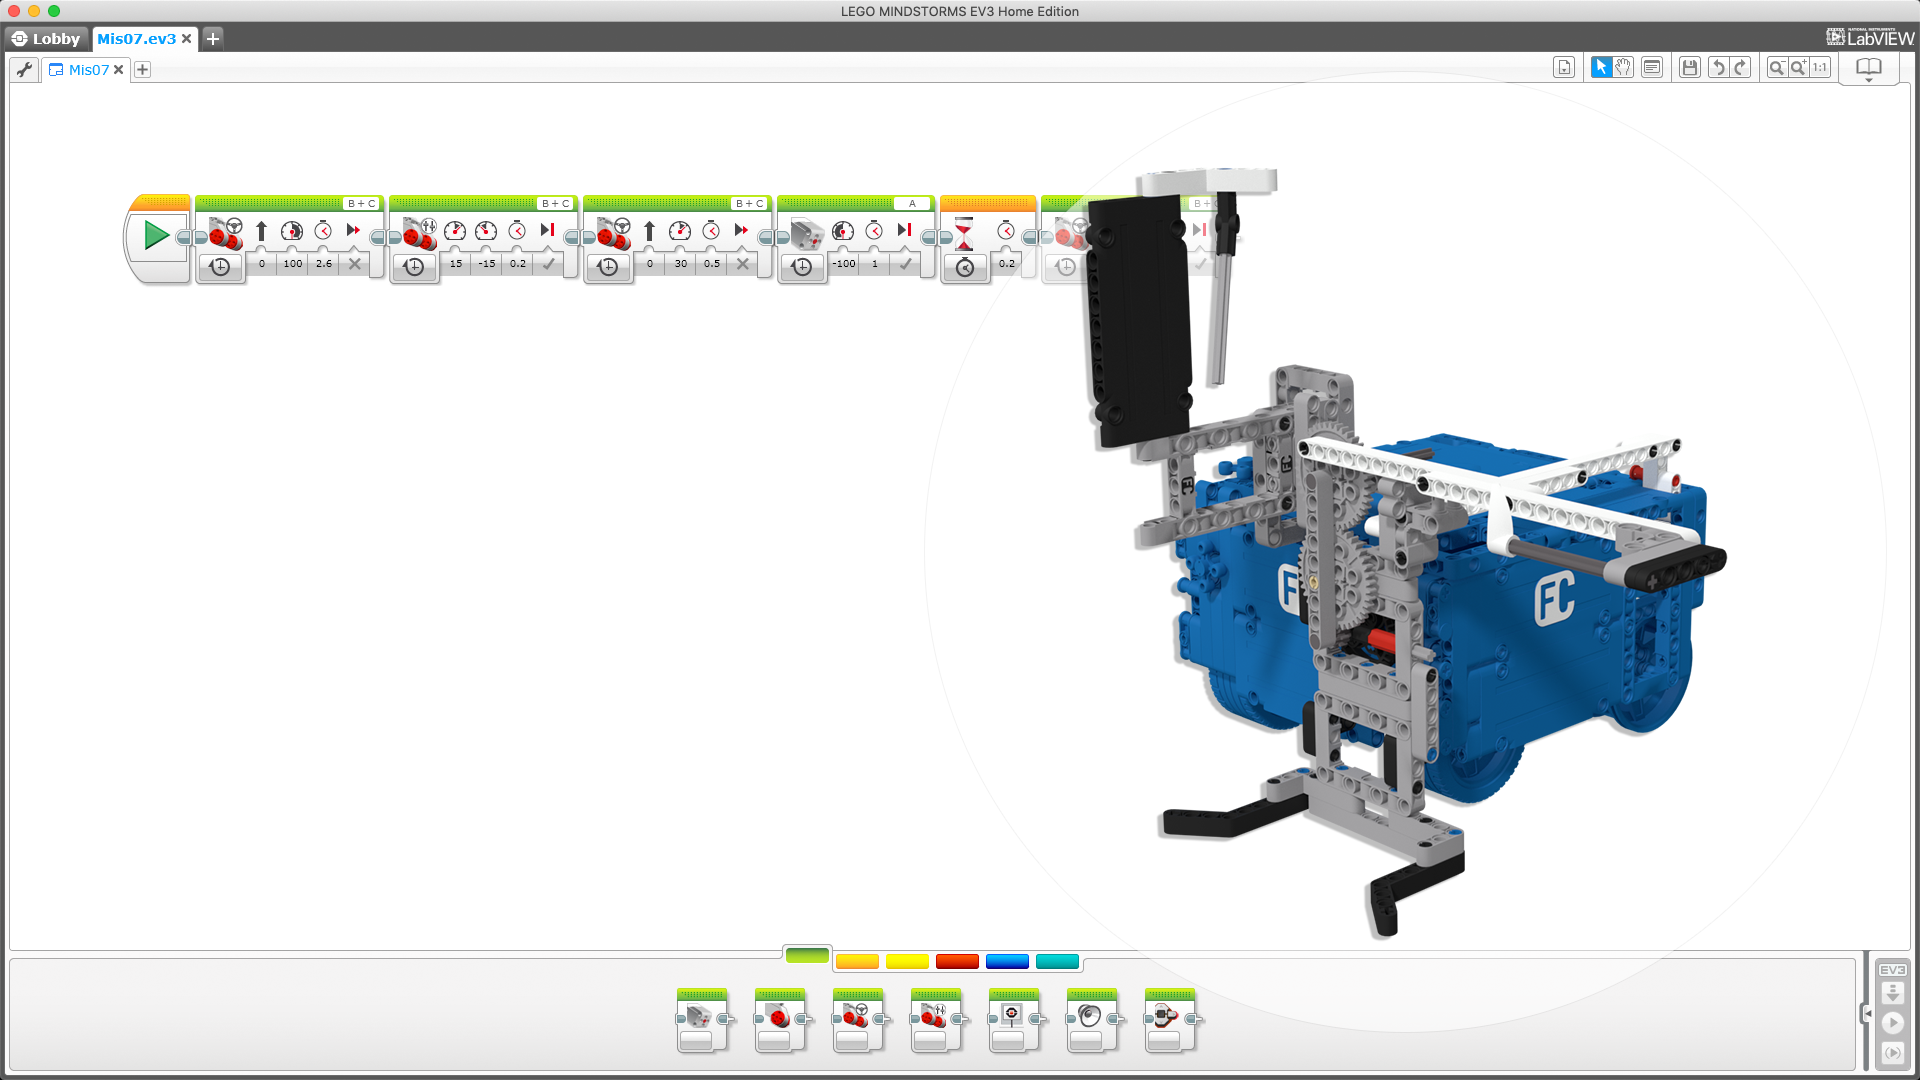Viewport: 1920px width, 1080px height.
Task: Click the Start block of the program
Action: point(156,236)
